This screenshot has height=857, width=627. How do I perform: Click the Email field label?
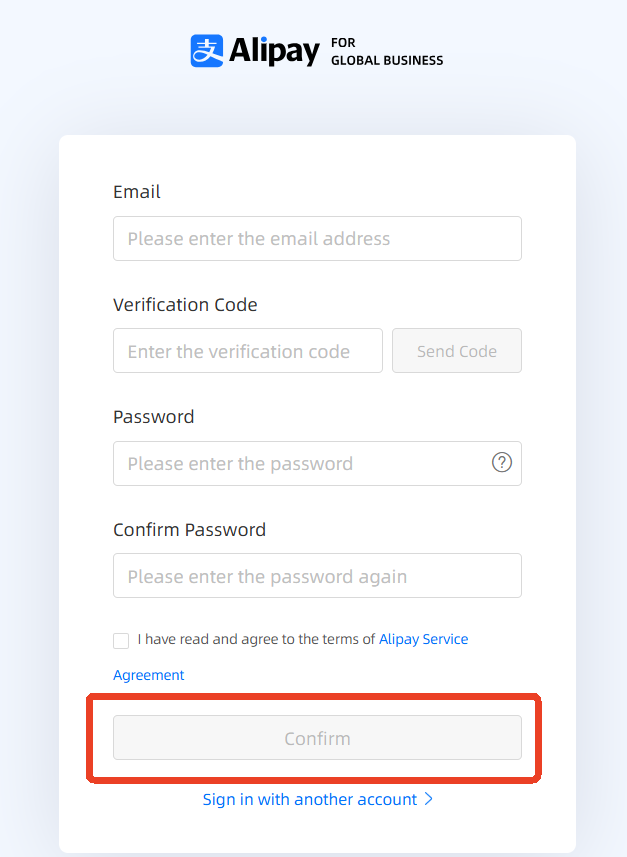tap(137, 192)
